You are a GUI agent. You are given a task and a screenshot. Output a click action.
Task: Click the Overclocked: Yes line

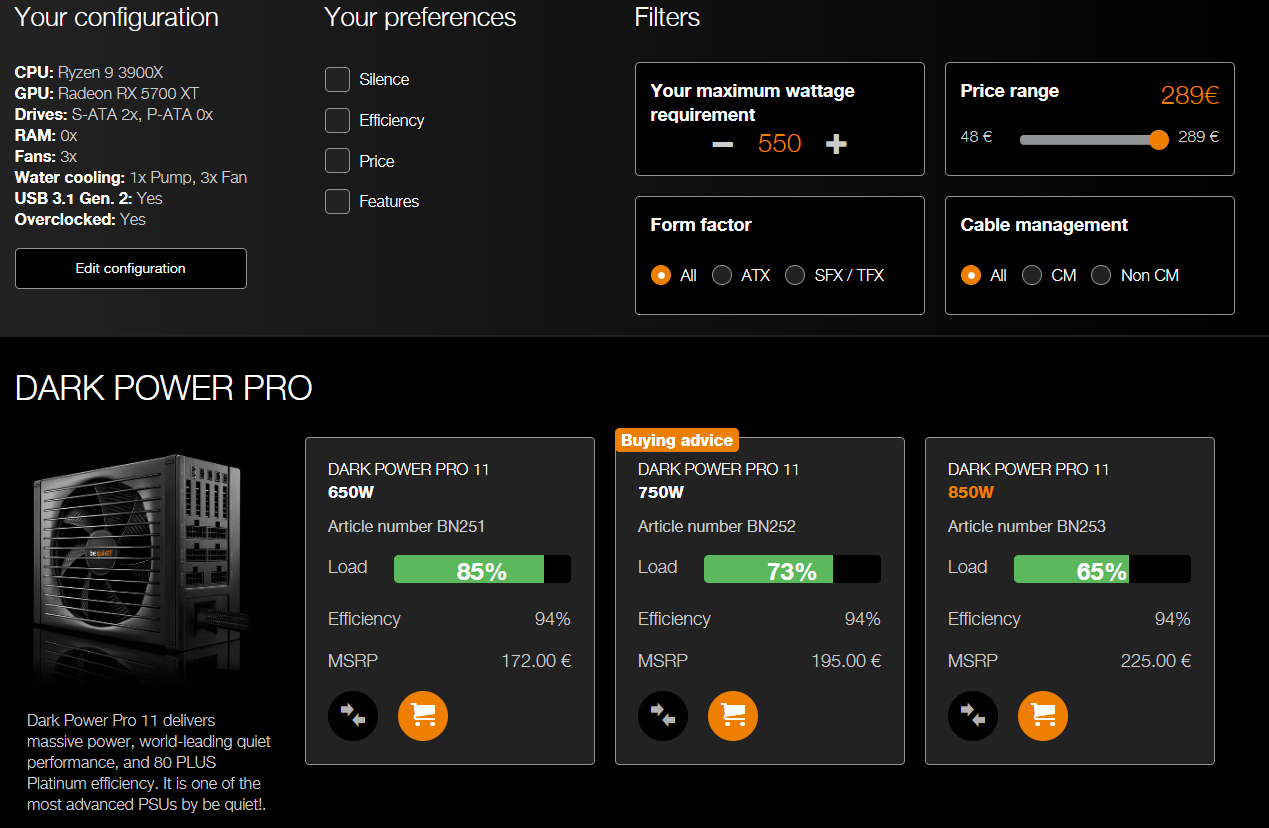(80, 219)
